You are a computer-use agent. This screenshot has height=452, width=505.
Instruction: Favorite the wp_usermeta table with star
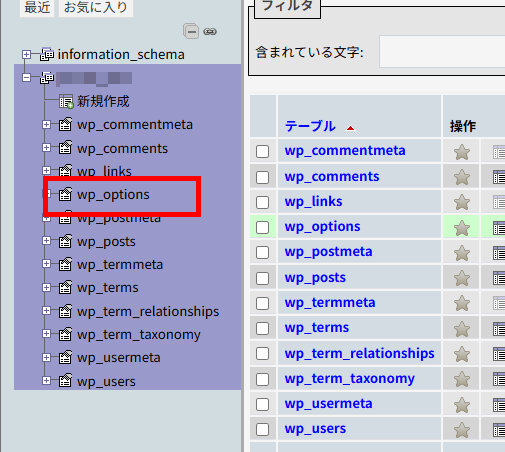462,405
